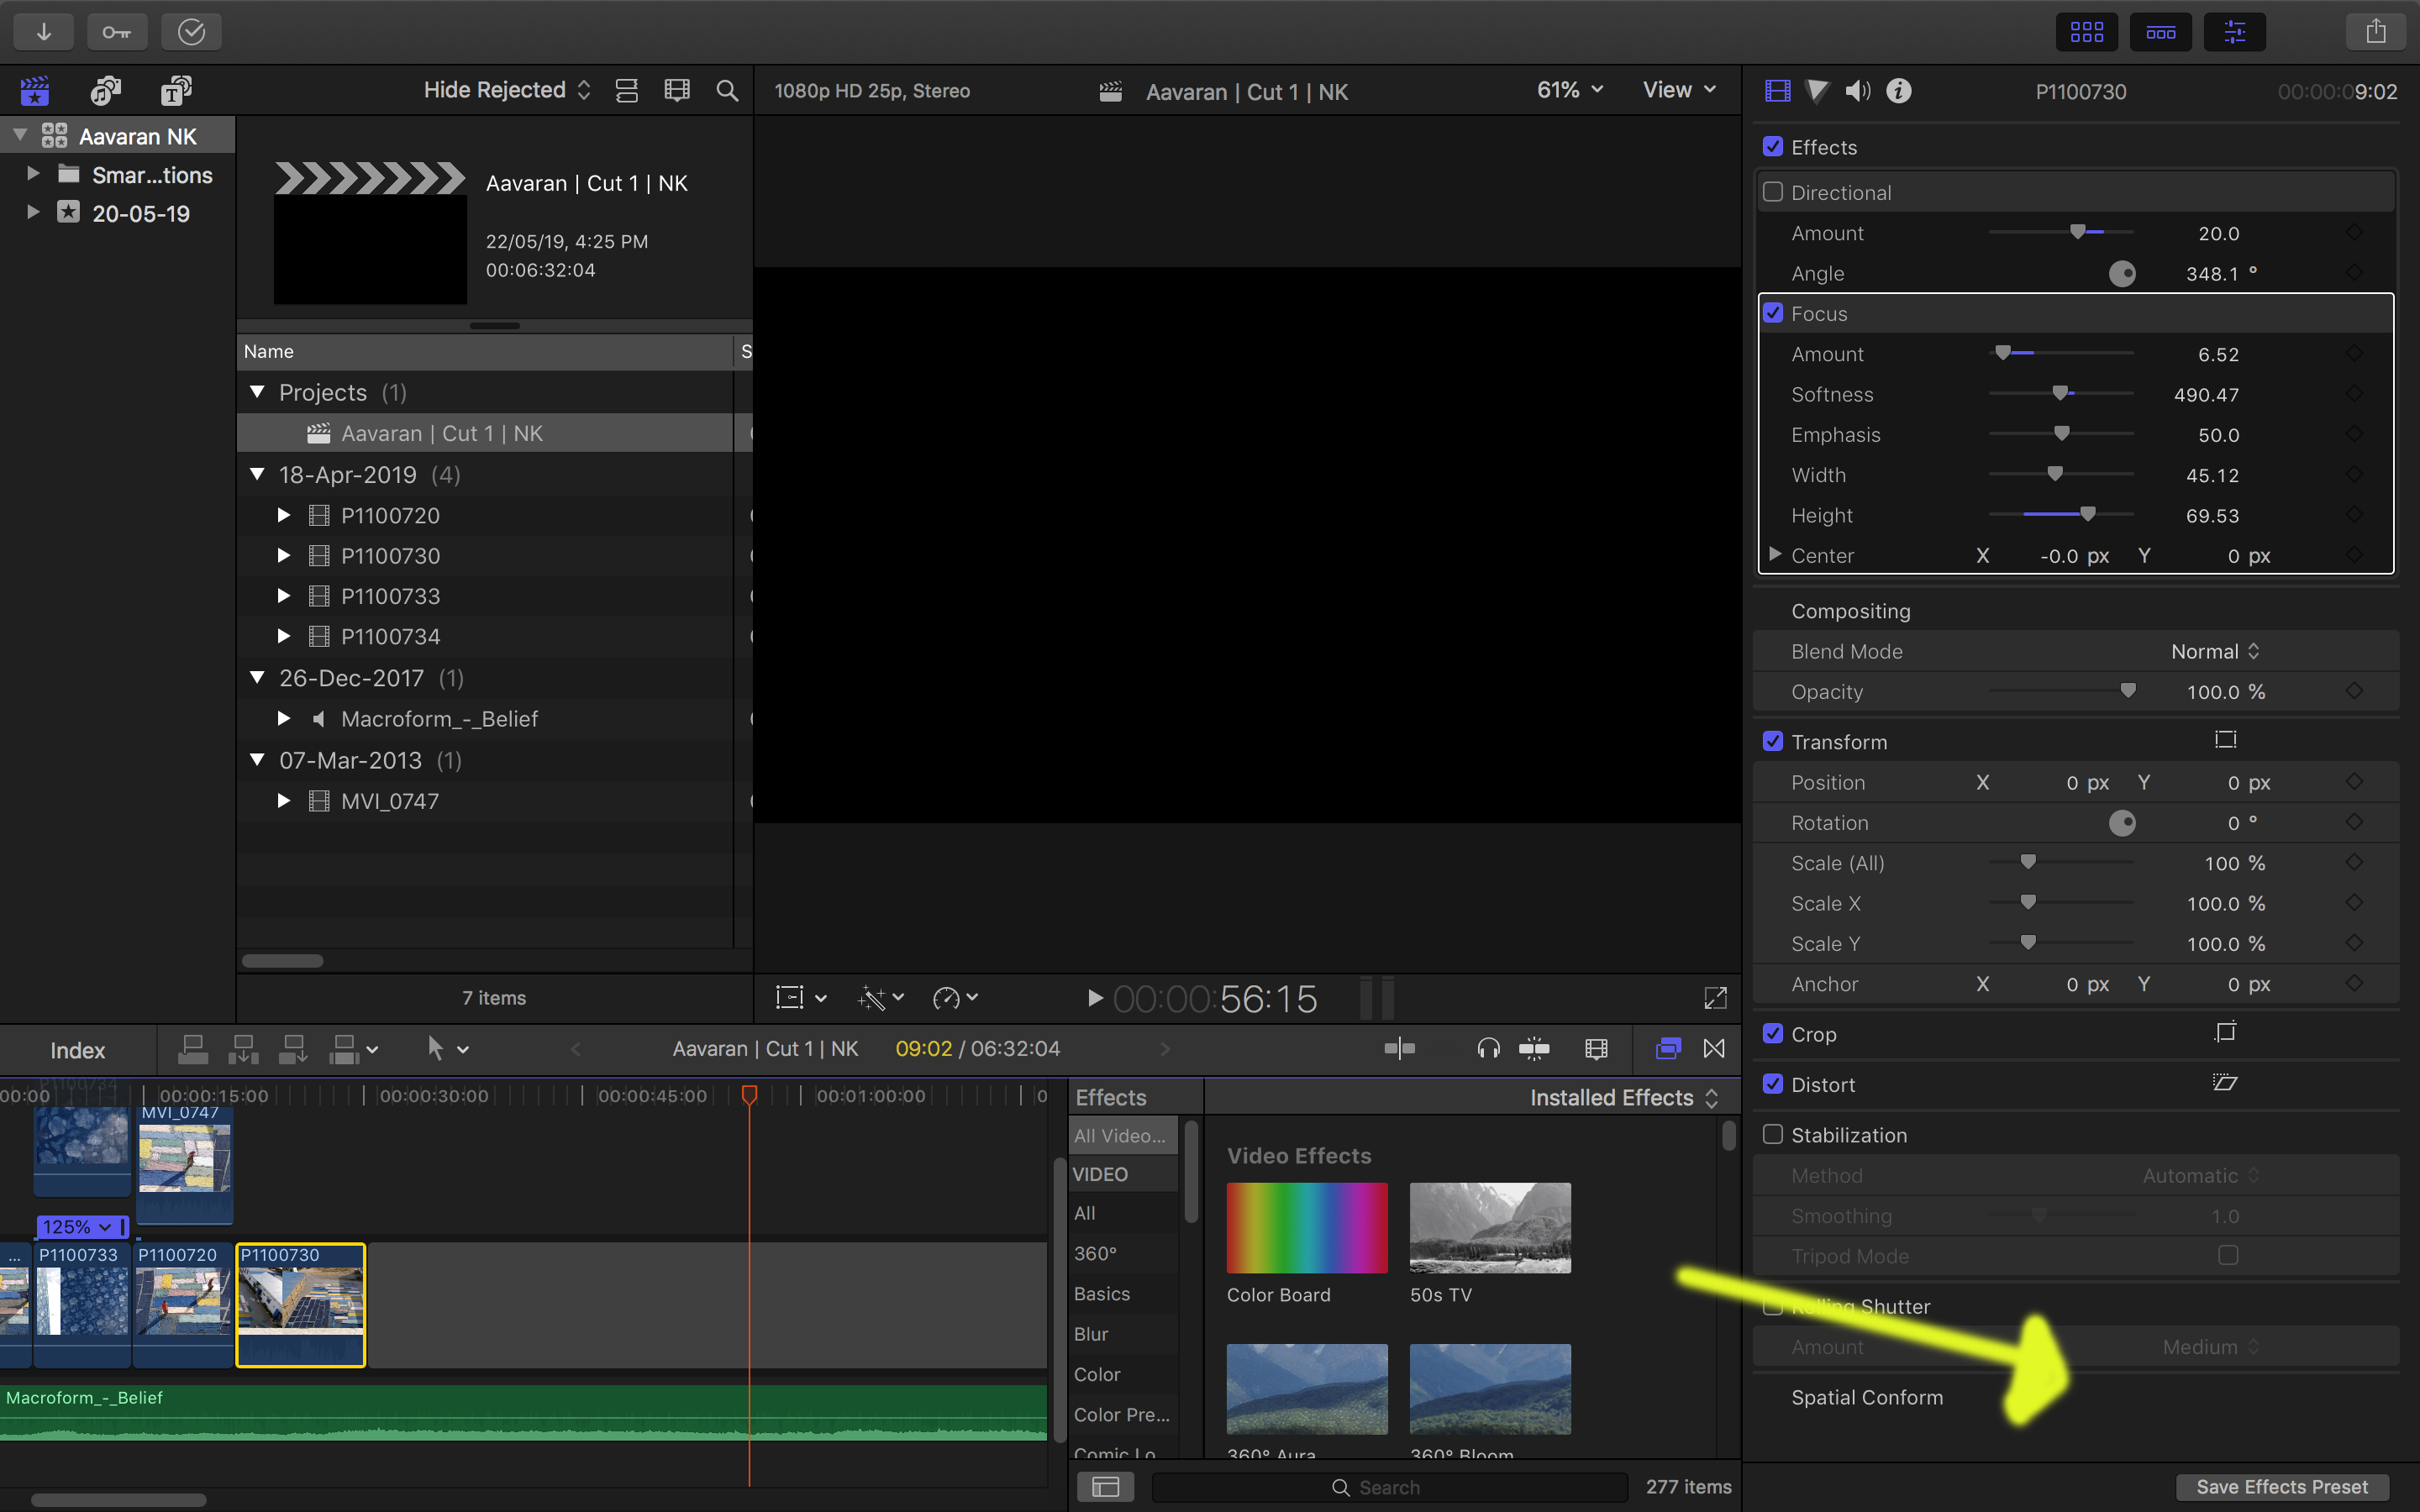The image size is (2420, 1512).
Task: Open the viewer View menu
Action: point(1678,90)
